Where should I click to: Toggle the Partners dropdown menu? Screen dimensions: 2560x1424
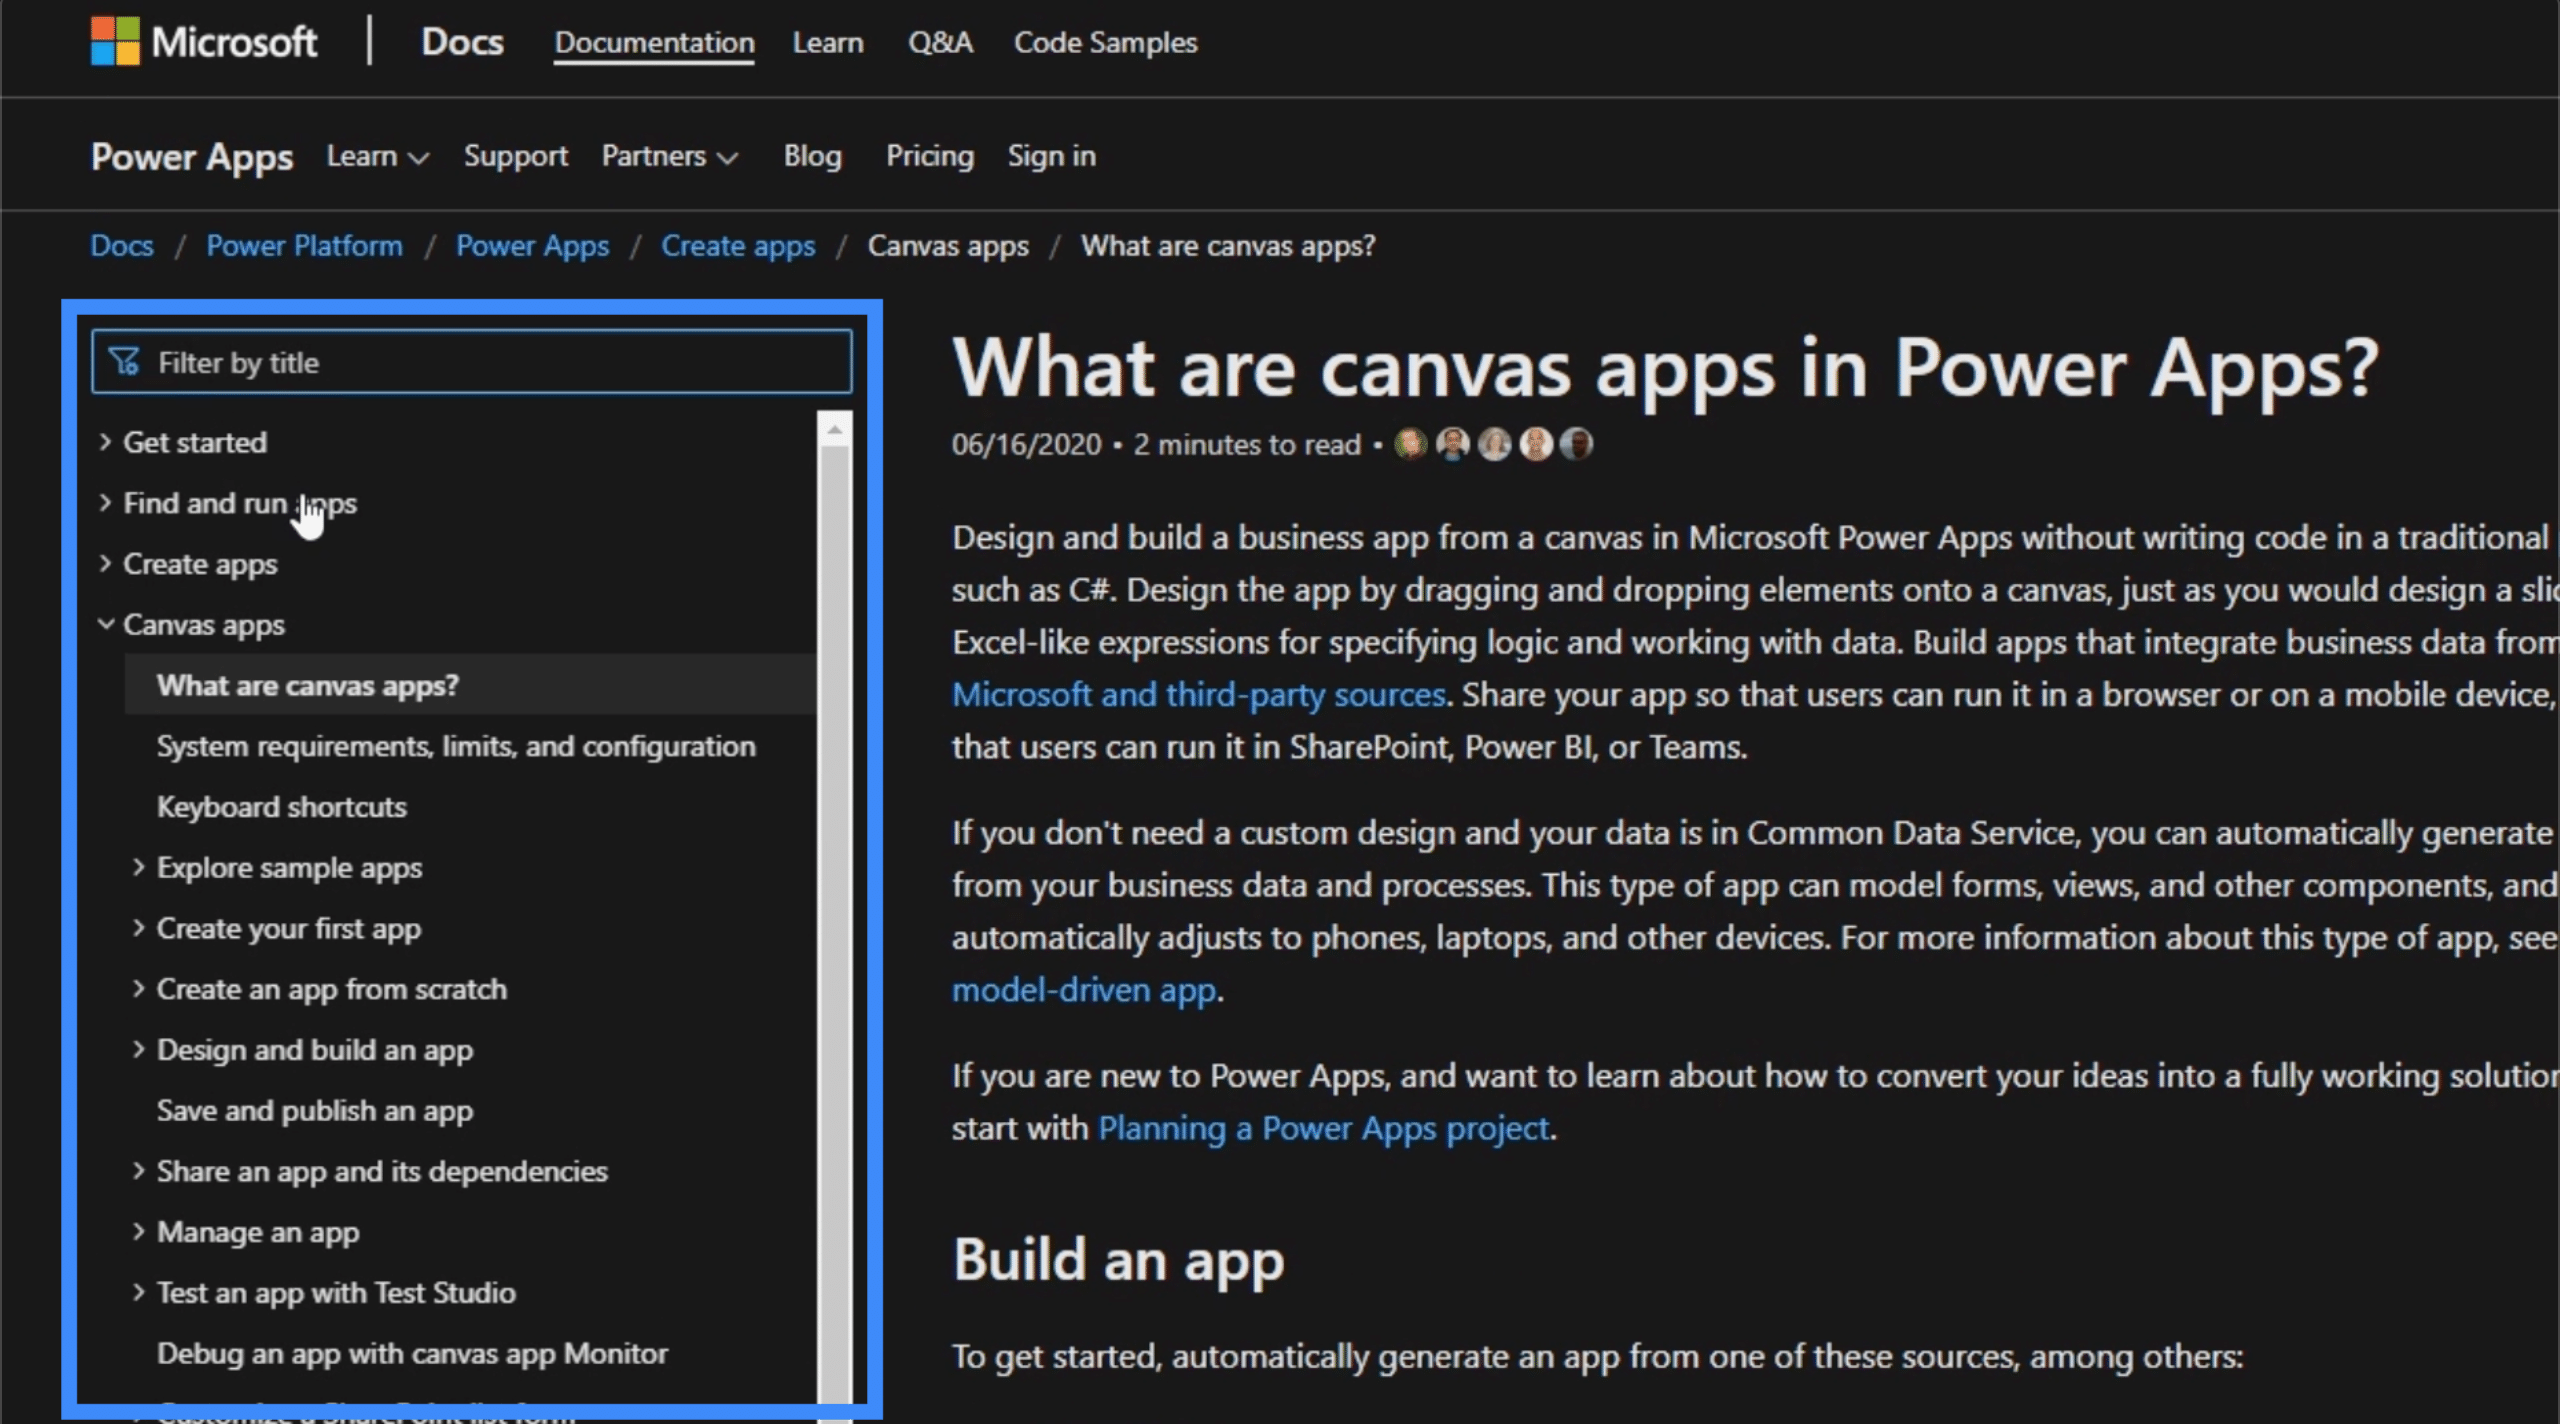point(670,156)
